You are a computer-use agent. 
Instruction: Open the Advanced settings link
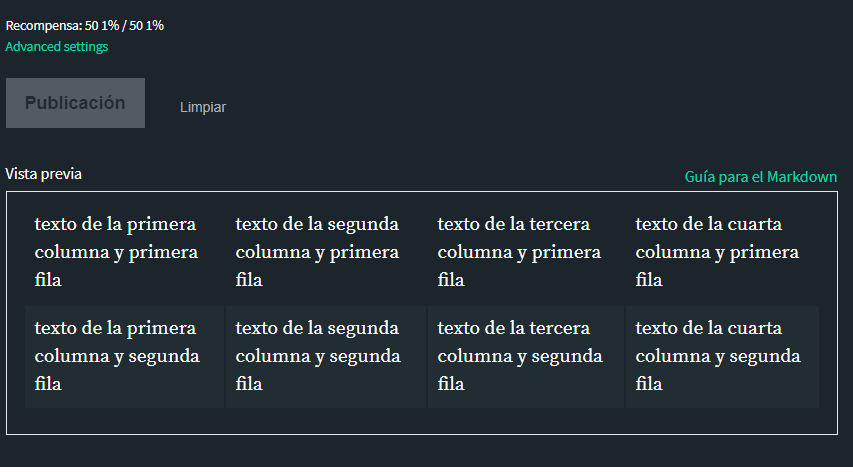click(x=57, y=47)
